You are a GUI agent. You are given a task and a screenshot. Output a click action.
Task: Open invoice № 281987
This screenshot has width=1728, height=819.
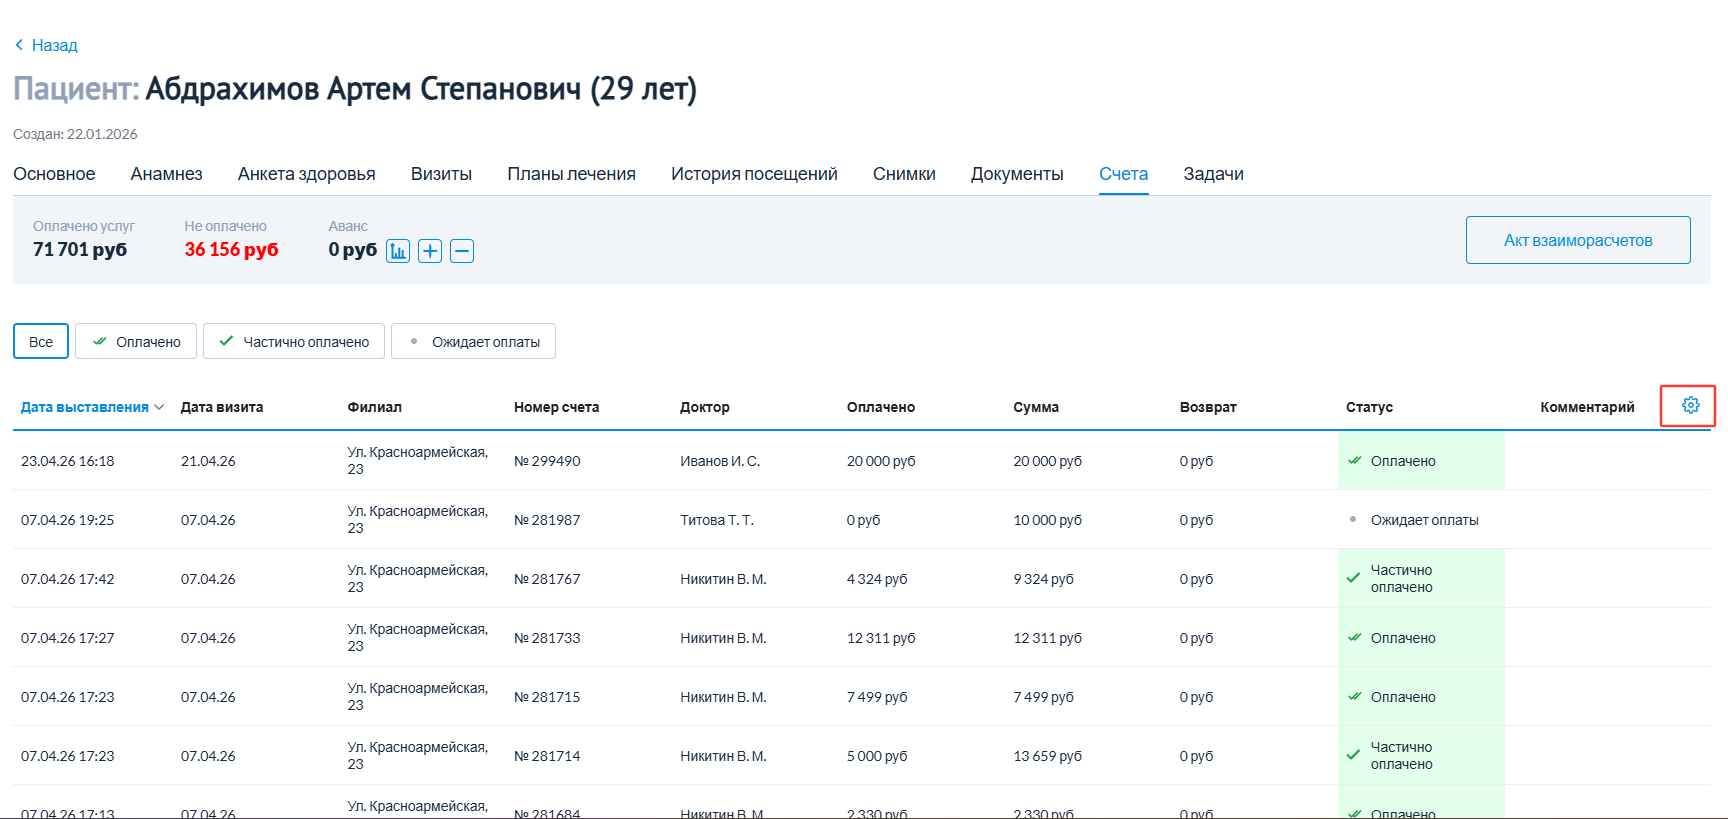point(547,520)
